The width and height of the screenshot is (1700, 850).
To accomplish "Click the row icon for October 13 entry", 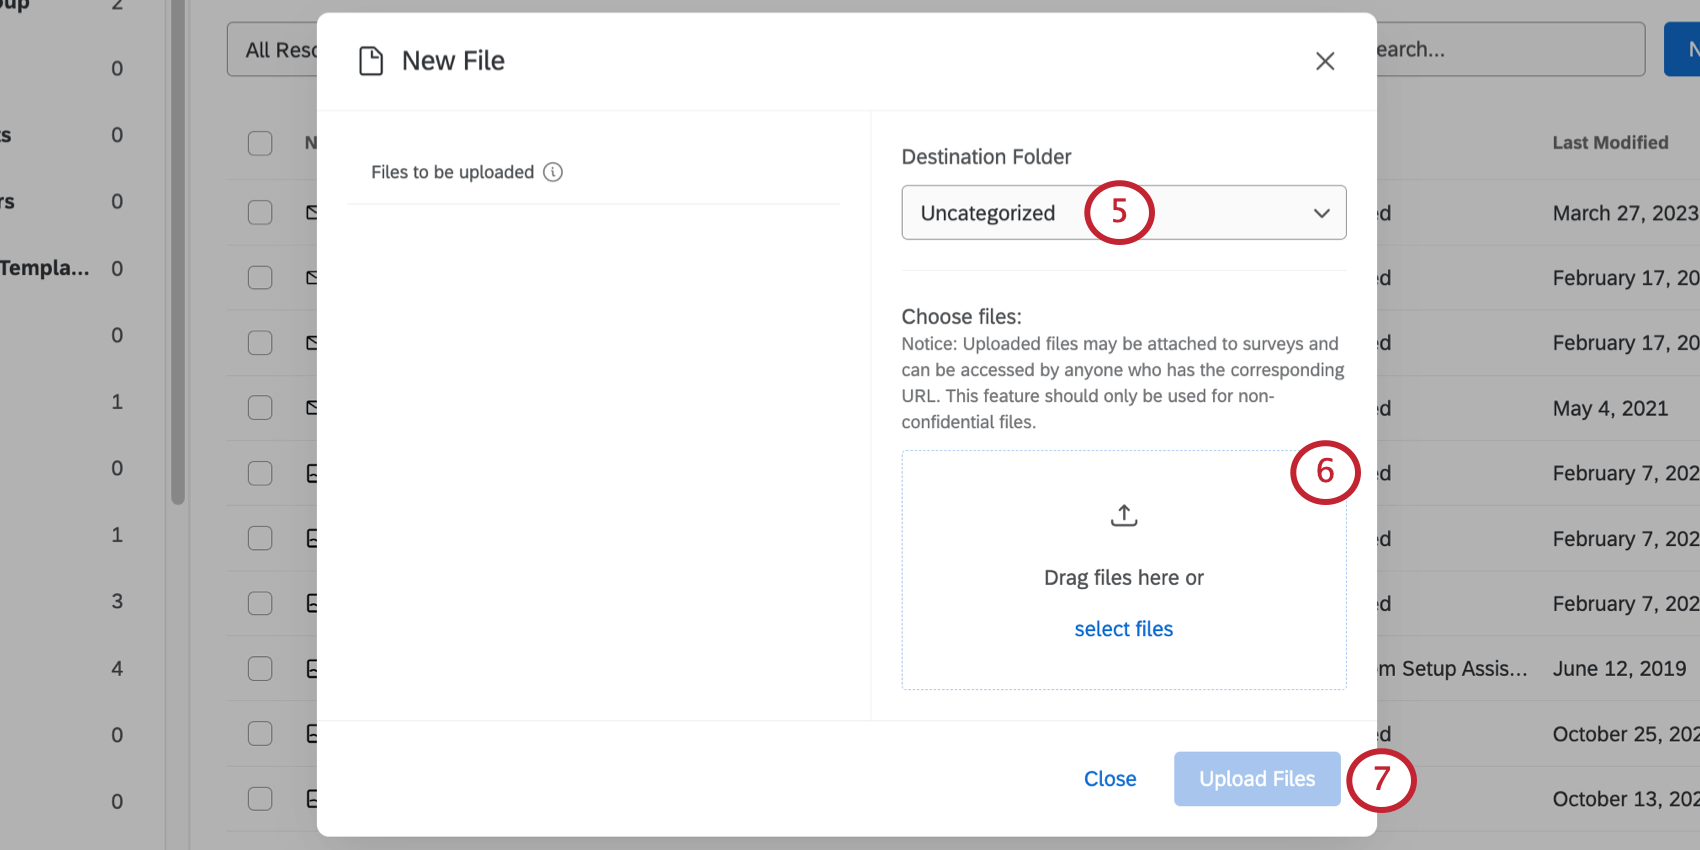I will (311, 799).
